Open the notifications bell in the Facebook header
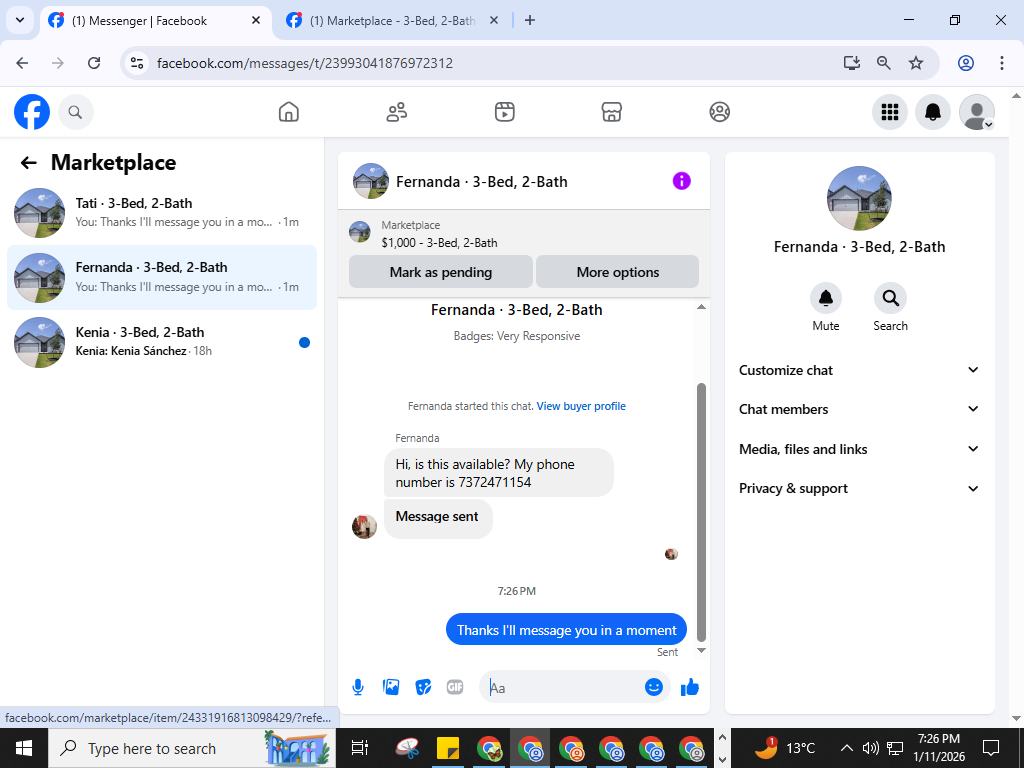 tap(933, 112)
